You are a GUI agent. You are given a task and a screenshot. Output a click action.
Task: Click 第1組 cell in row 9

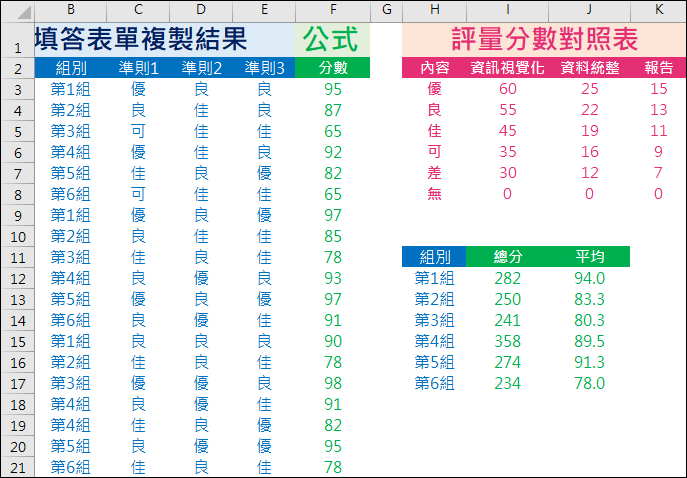(x=71, y=215)
